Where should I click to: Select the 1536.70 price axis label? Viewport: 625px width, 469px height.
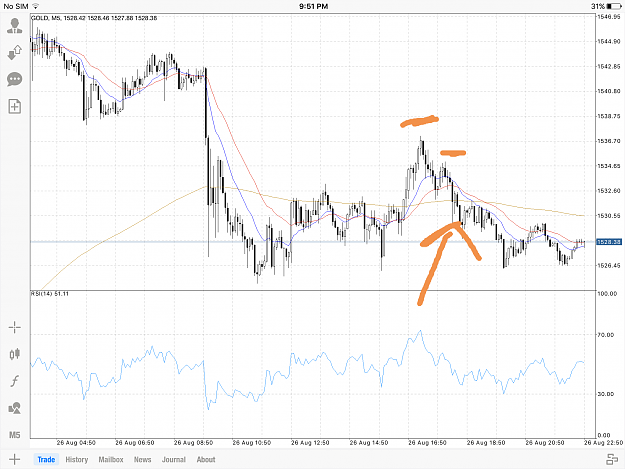(609, 141)
